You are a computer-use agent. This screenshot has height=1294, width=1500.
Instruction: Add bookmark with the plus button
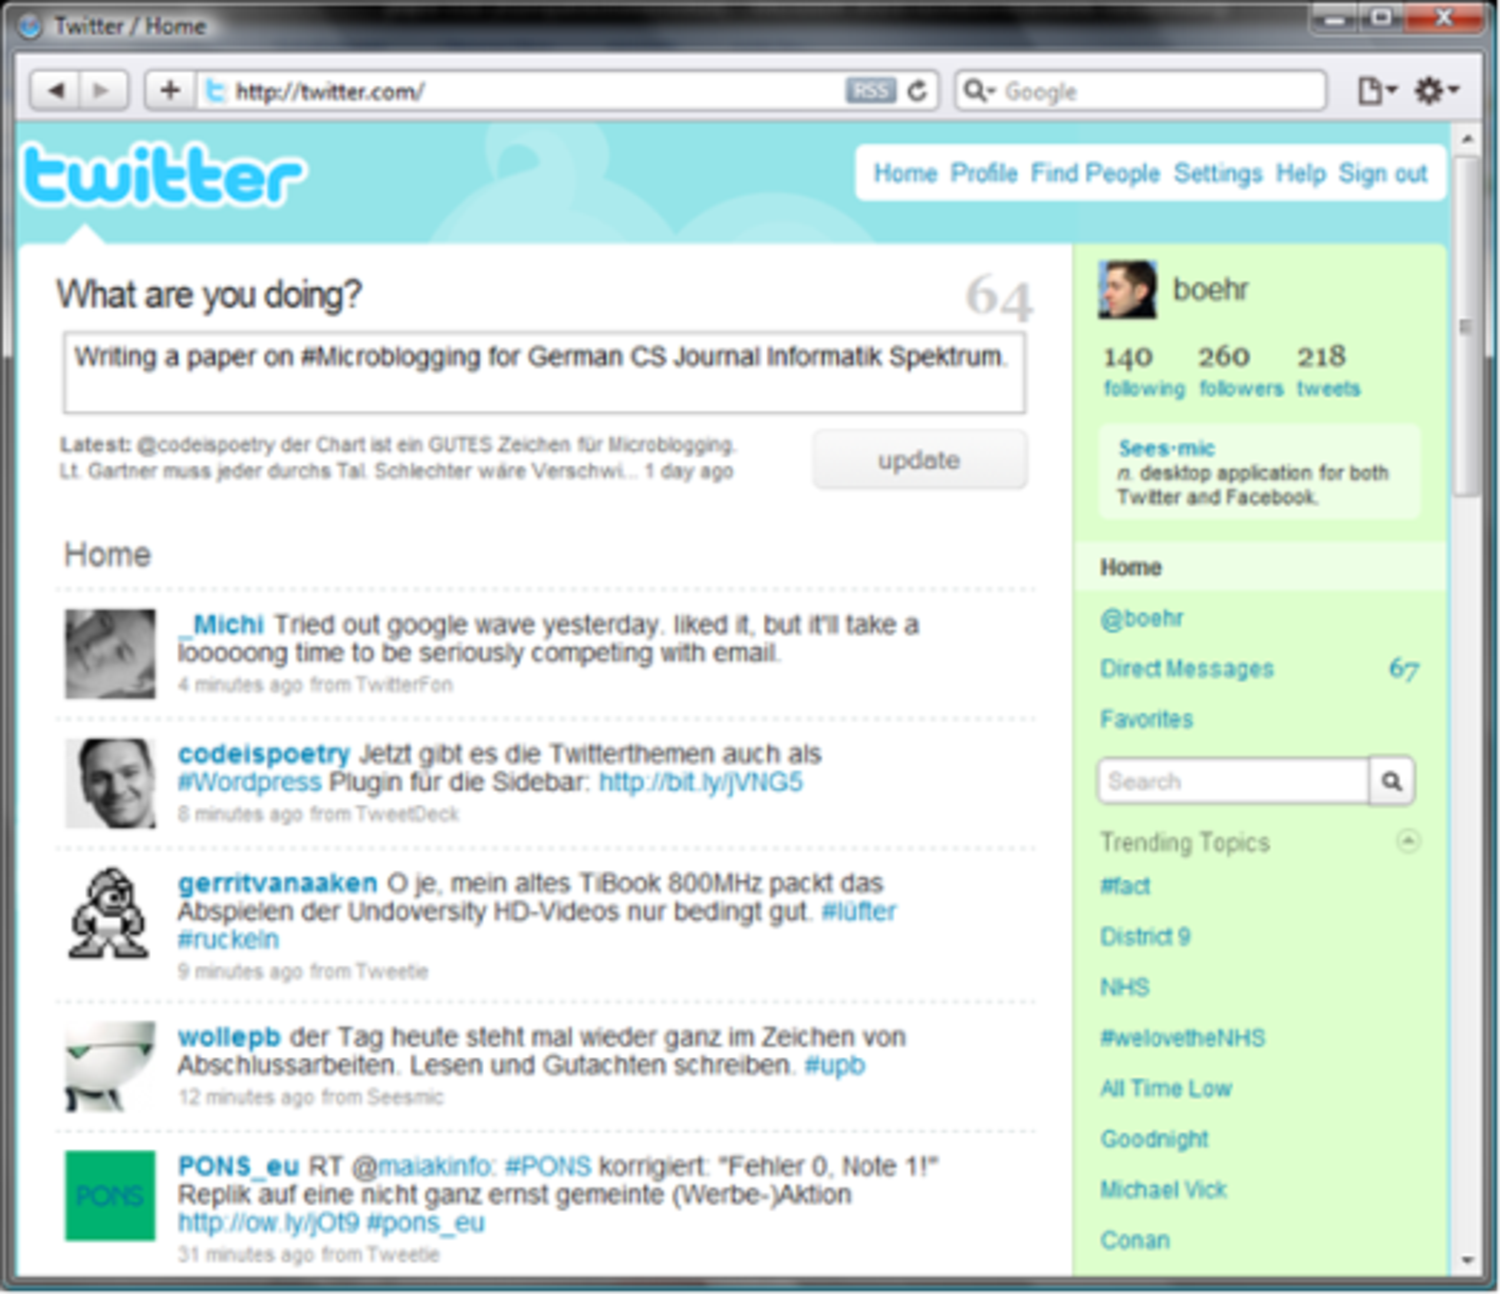pyautogui.click(x=170, y=91)
